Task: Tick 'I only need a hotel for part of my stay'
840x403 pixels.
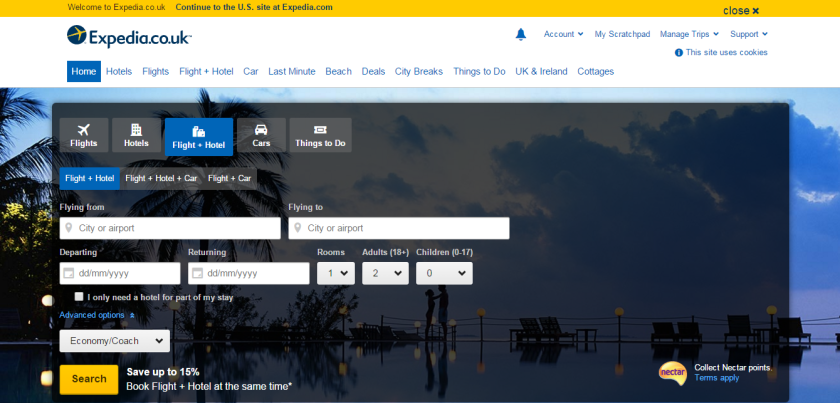Action: [x=79, y=296]
